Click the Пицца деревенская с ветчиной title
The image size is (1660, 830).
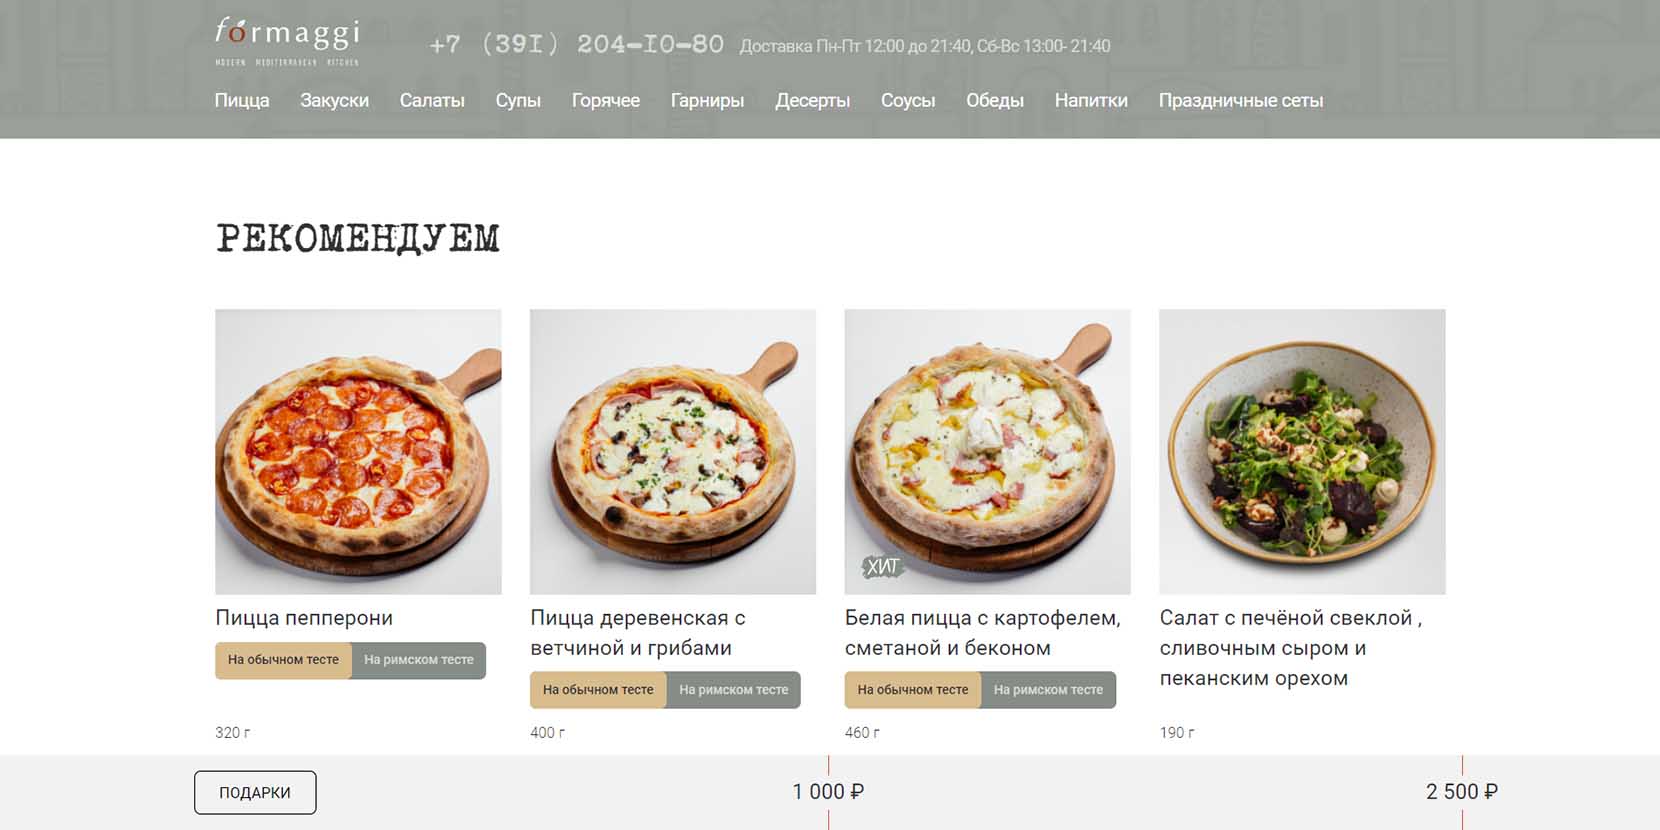[x=638, y=633]
